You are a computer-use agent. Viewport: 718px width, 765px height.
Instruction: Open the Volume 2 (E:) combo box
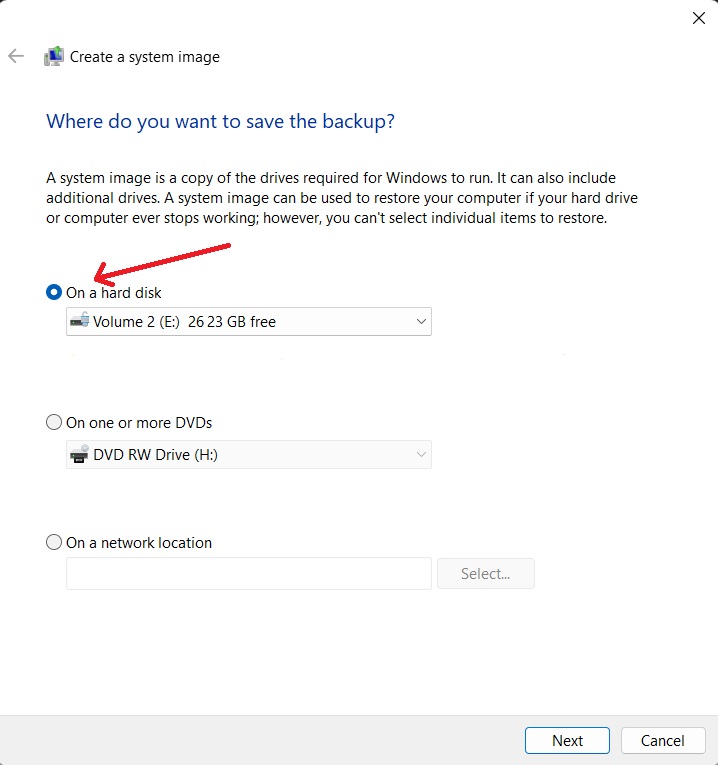[249, 322]
